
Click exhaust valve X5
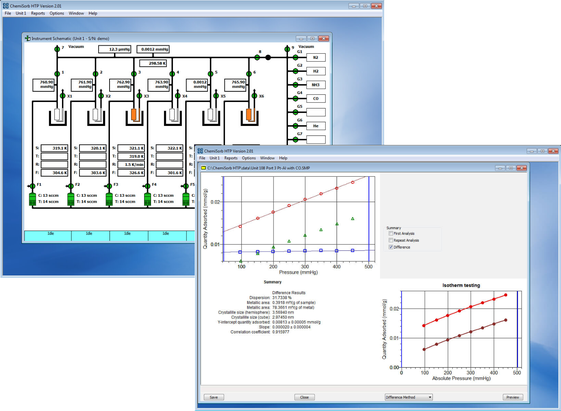[216, 96]
